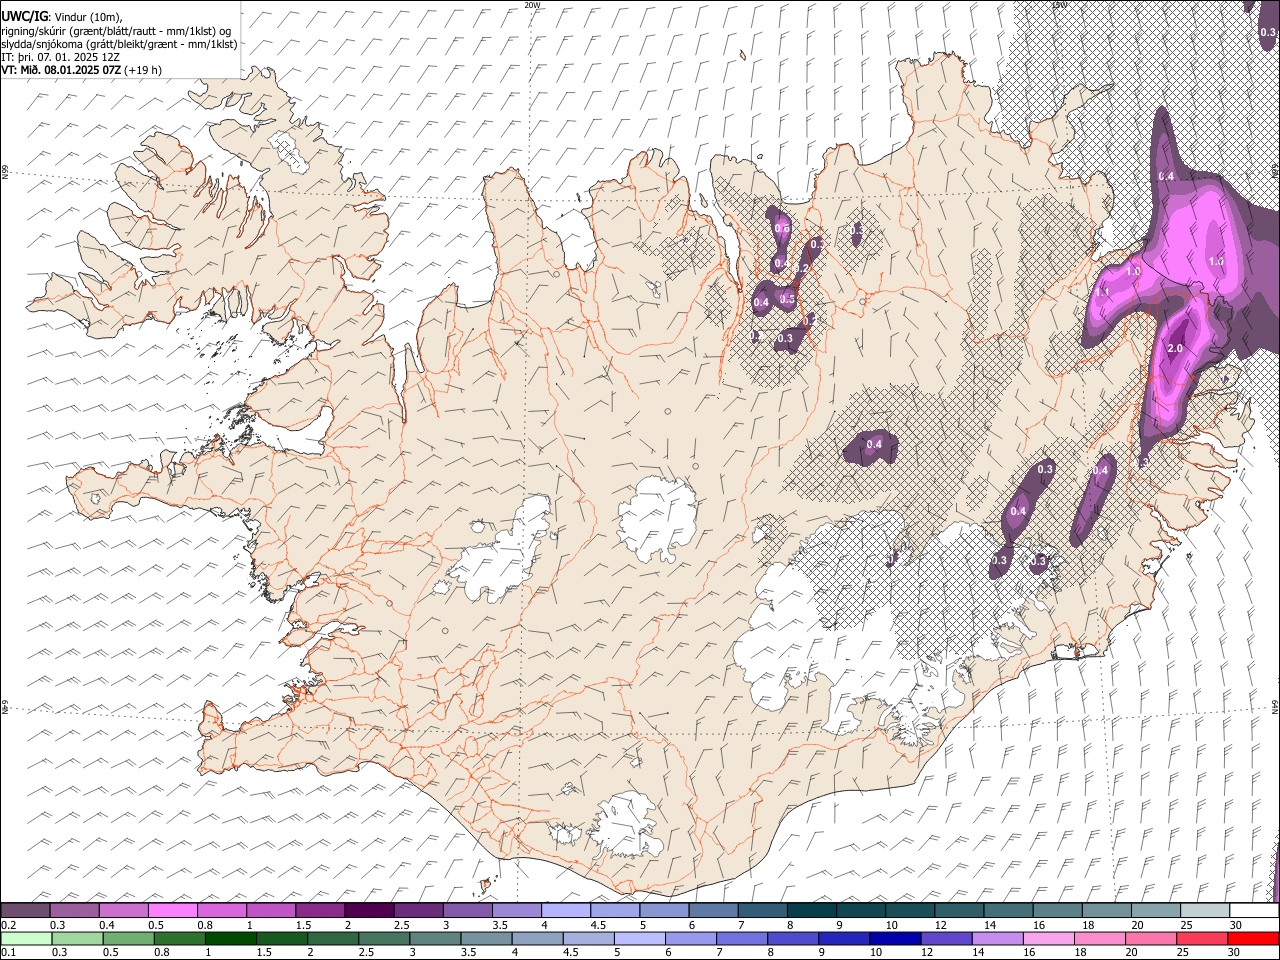Pick the violet 12 swatch in bottom row
Screen dimensions: 1280x960
(x=947, y=938)
